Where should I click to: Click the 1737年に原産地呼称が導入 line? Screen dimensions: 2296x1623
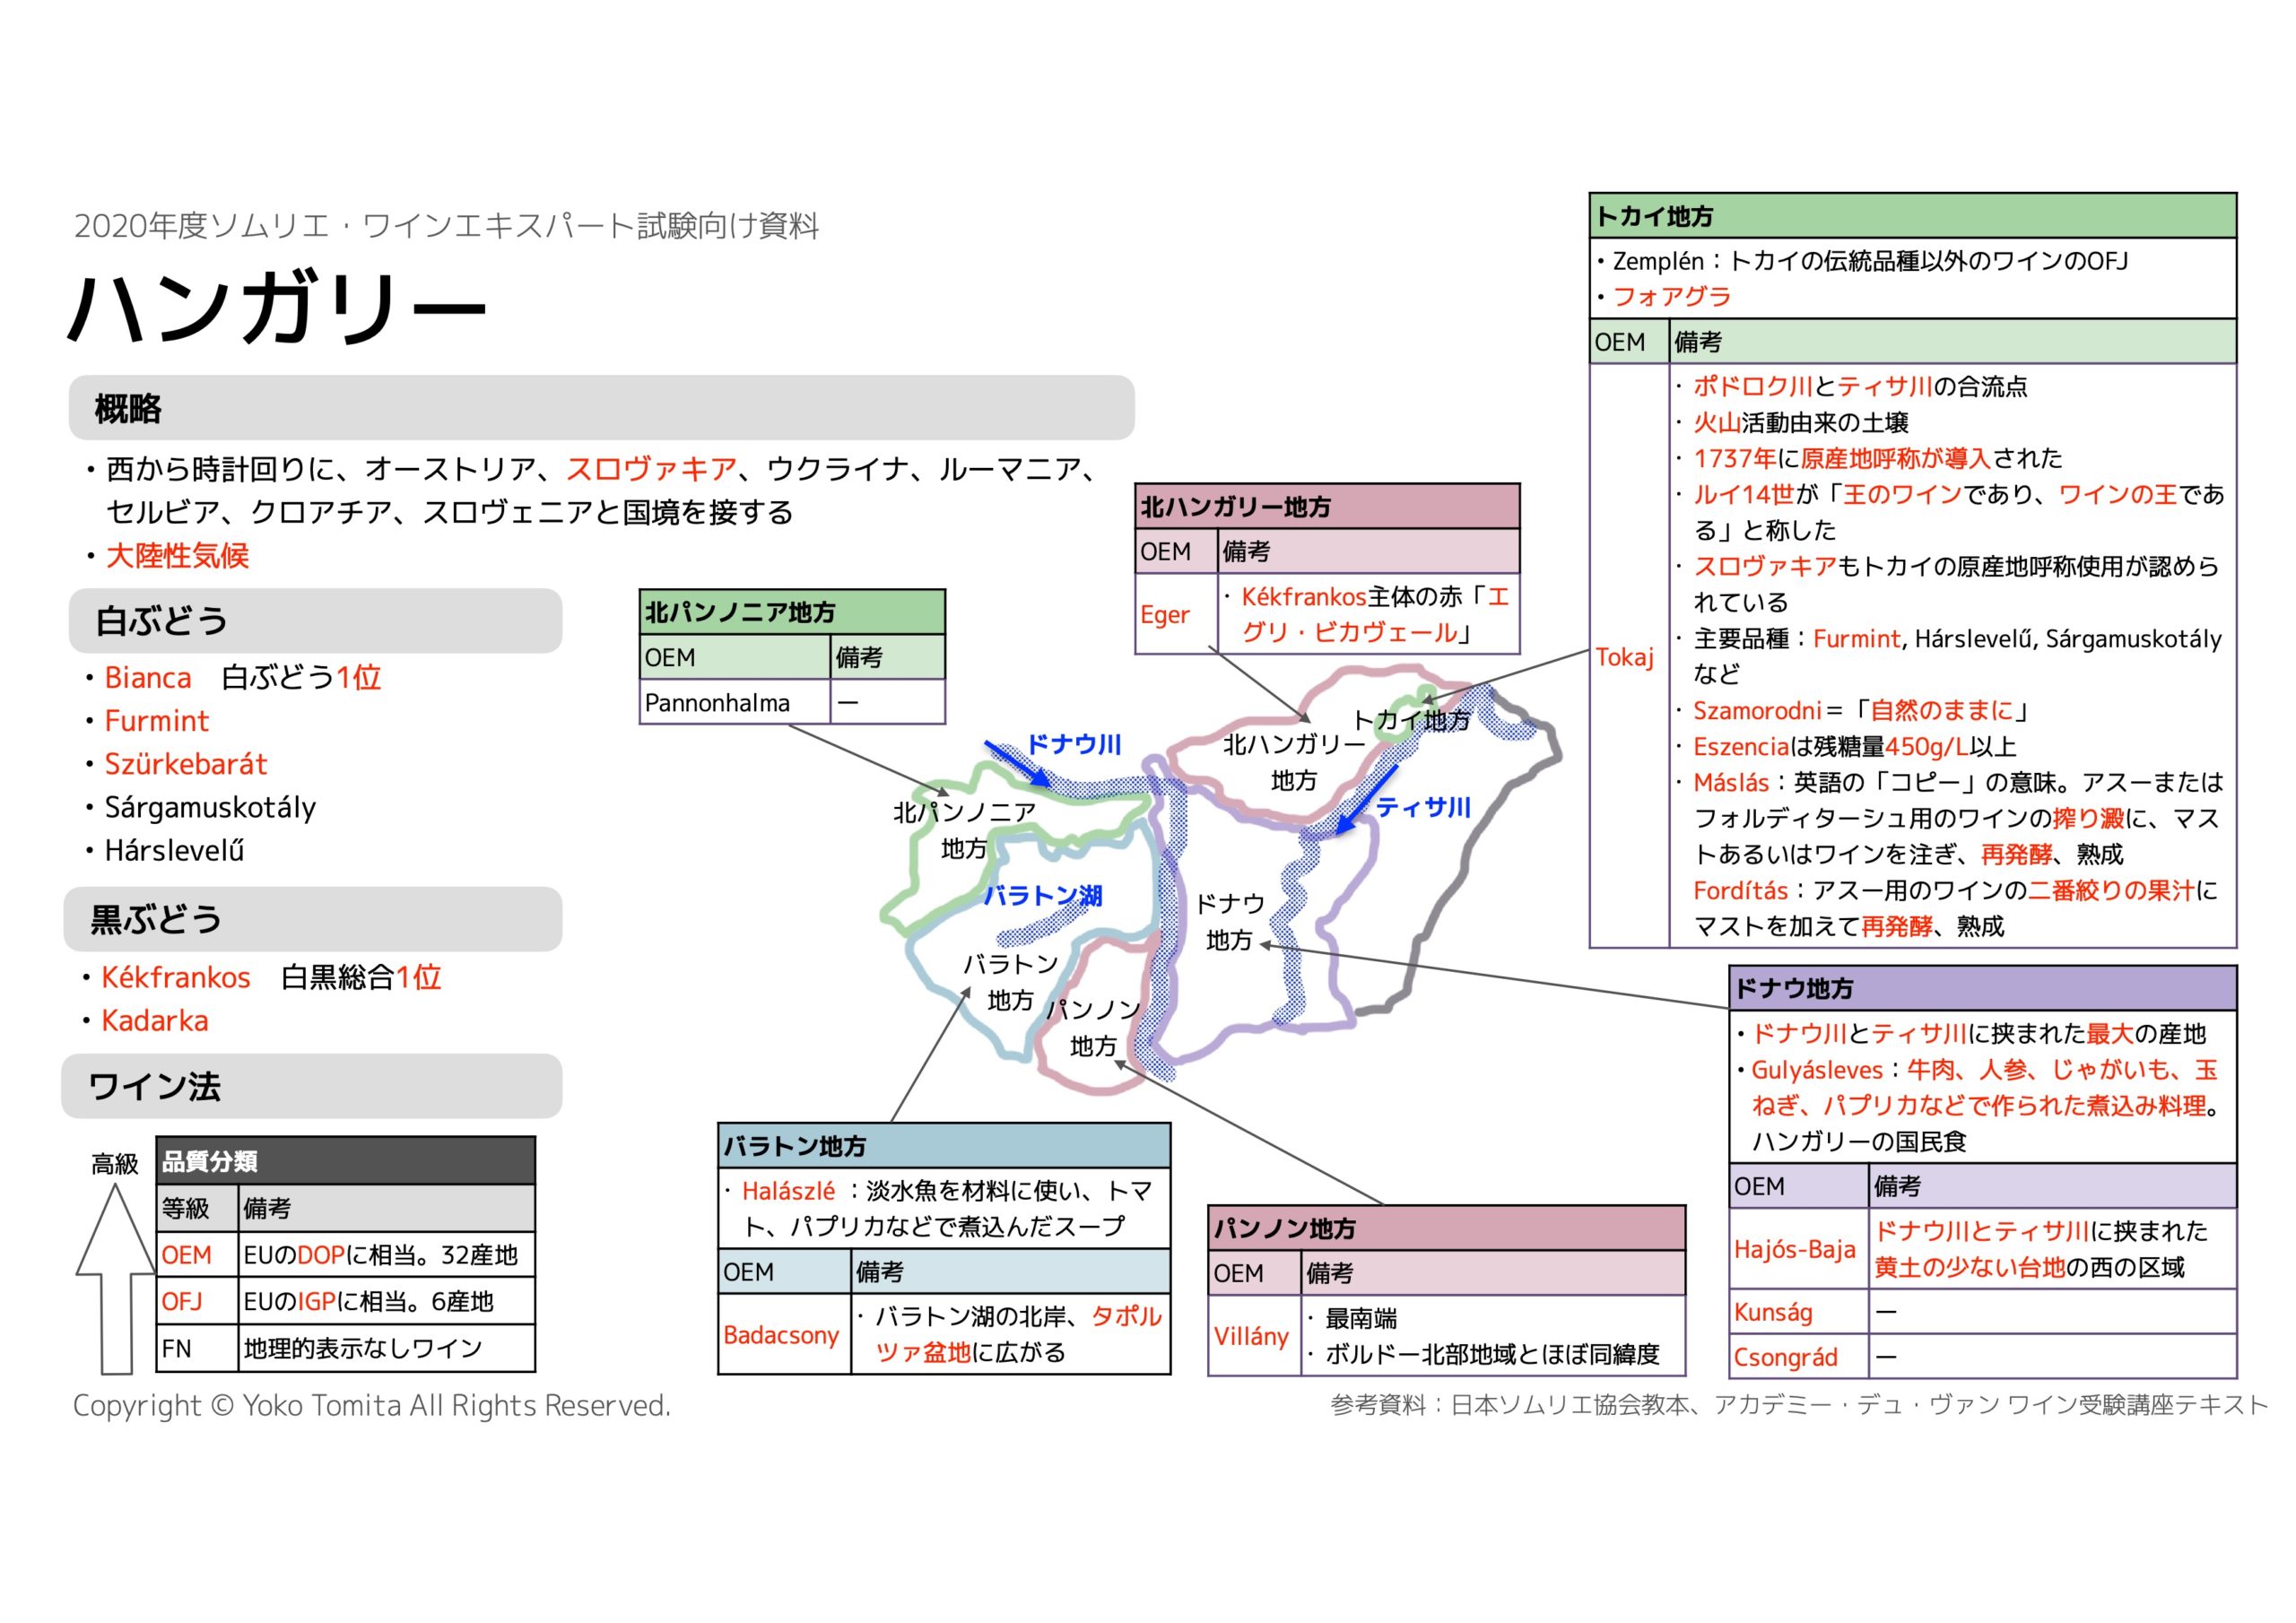[1877, 459]
